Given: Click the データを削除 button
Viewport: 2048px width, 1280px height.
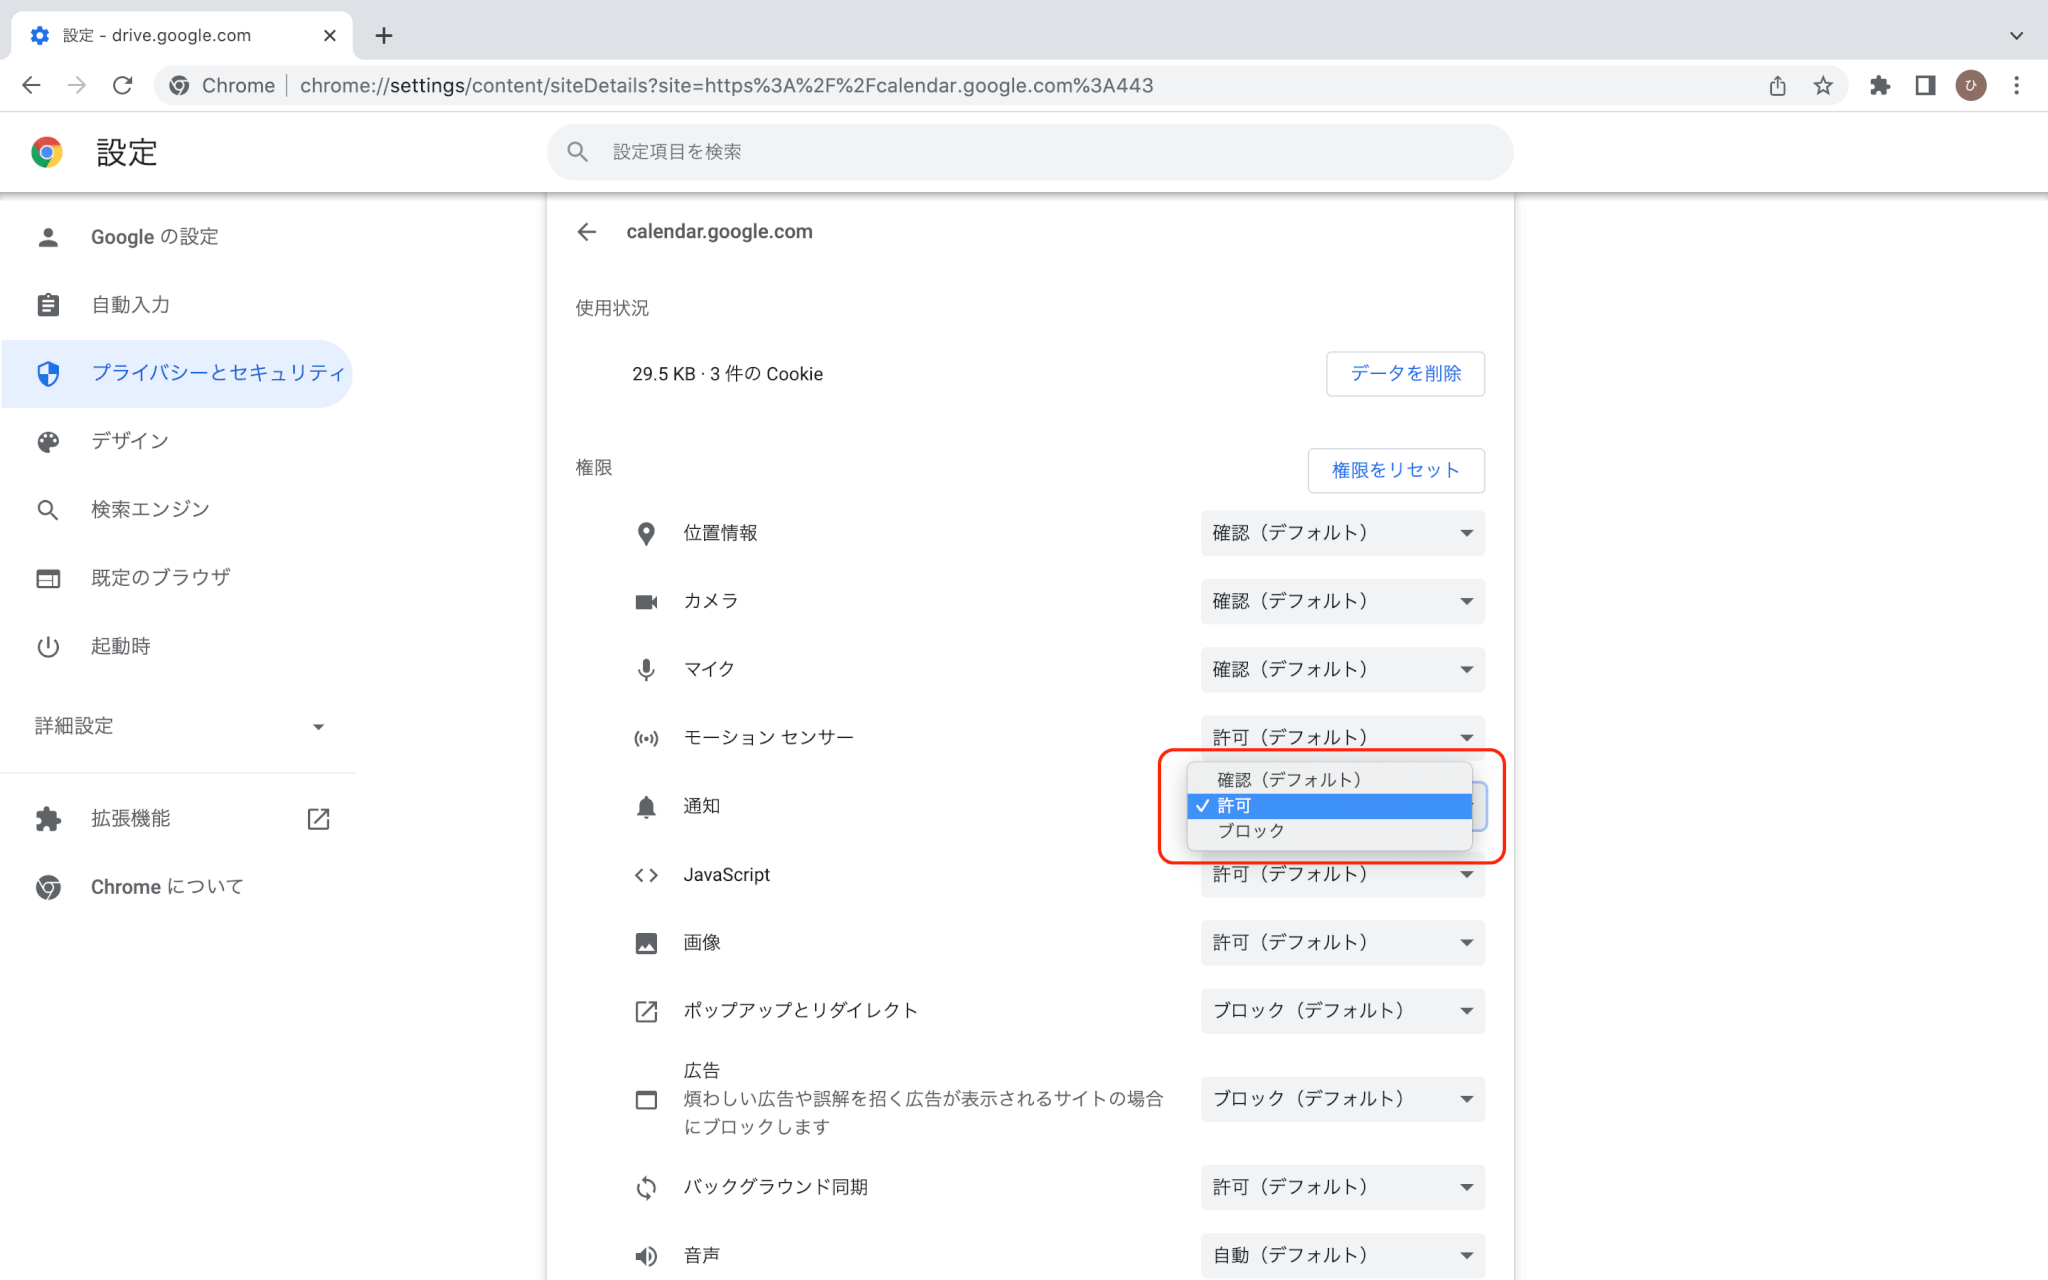Looking at the screenshot, I should click(1405, 373).
